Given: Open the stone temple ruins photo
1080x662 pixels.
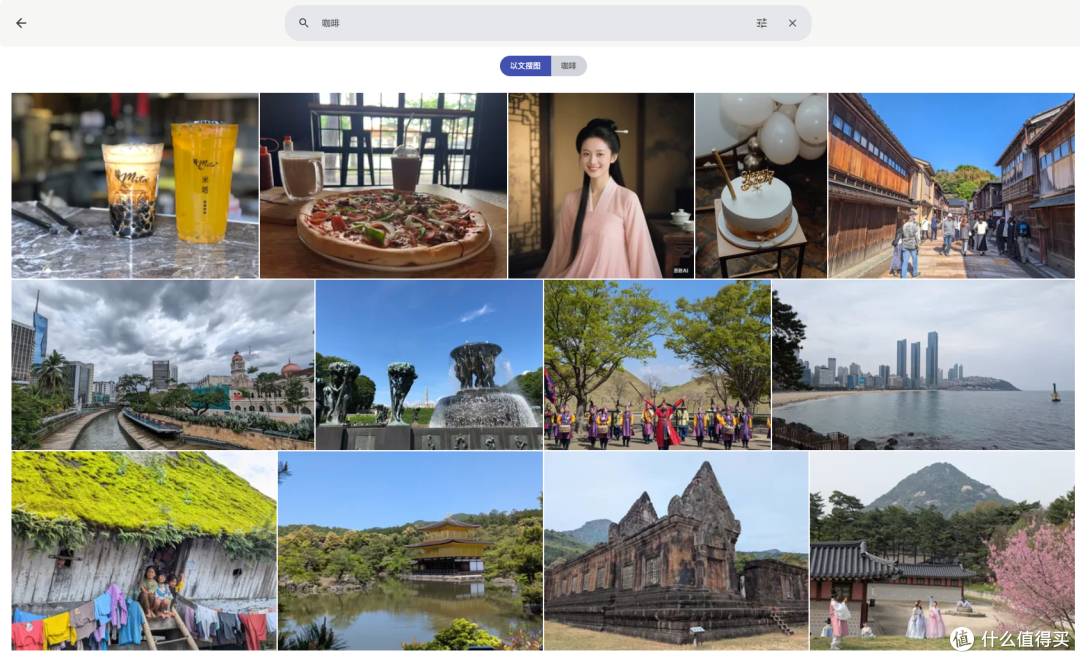Looking at the screenshot, I should pos(676,550).
